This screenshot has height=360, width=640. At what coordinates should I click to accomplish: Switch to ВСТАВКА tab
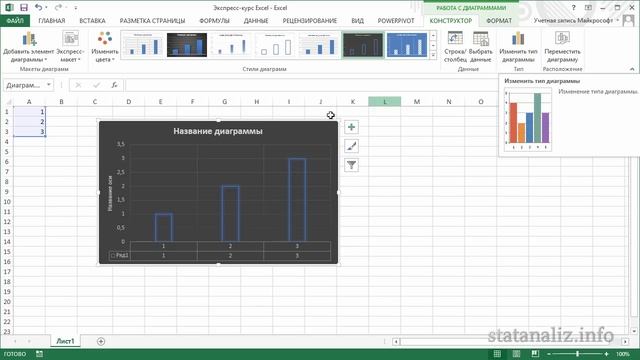tap(92, 20)
